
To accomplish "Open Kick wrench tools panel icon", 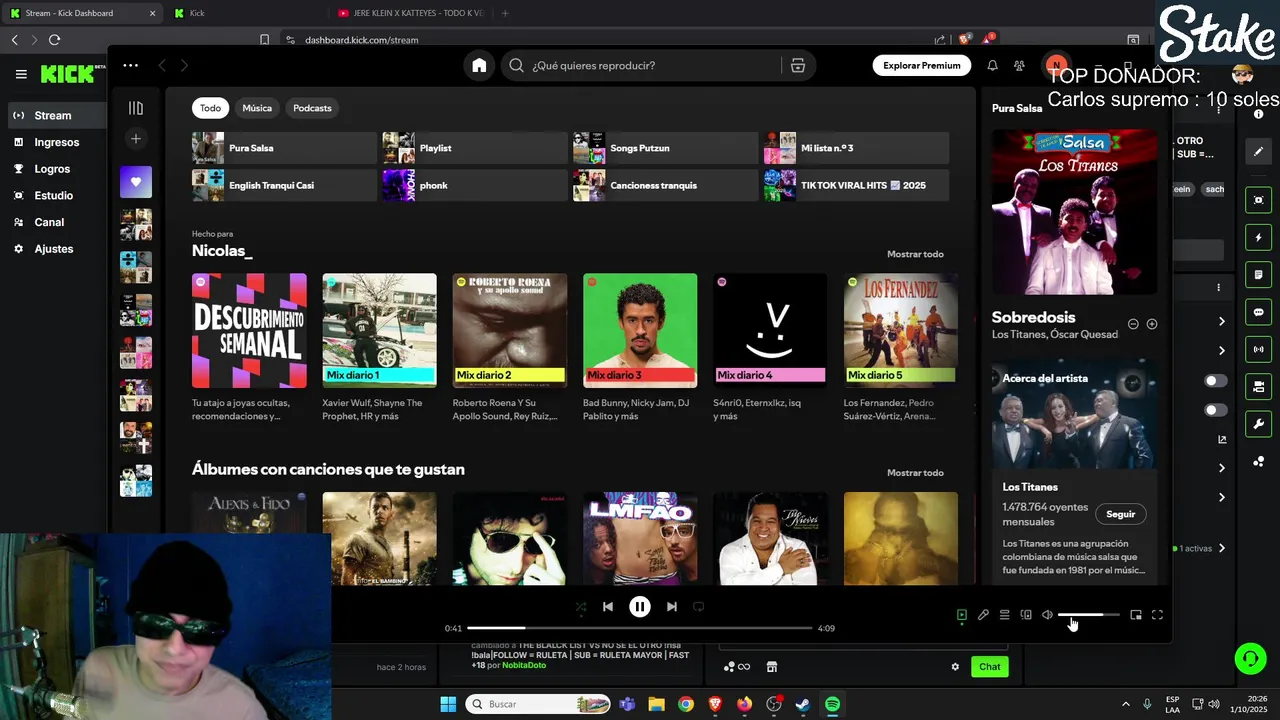I will click(x=1258, y=424).
